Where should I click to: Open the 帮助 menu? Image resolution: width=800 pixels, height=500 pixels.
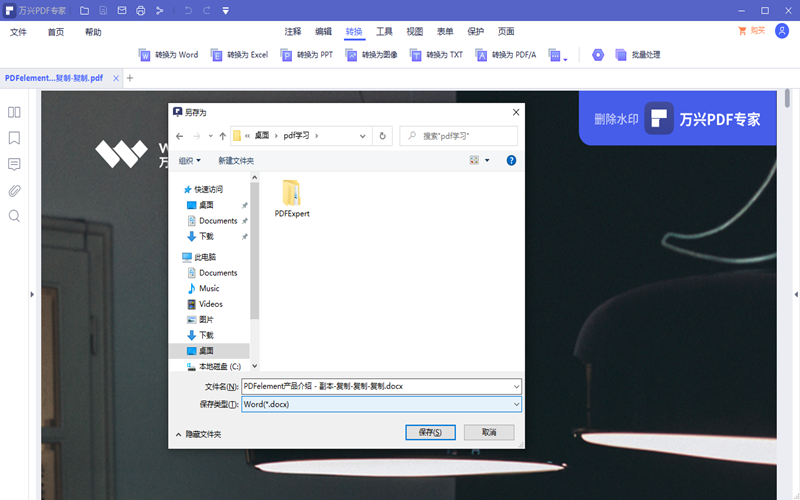(93, 32)
